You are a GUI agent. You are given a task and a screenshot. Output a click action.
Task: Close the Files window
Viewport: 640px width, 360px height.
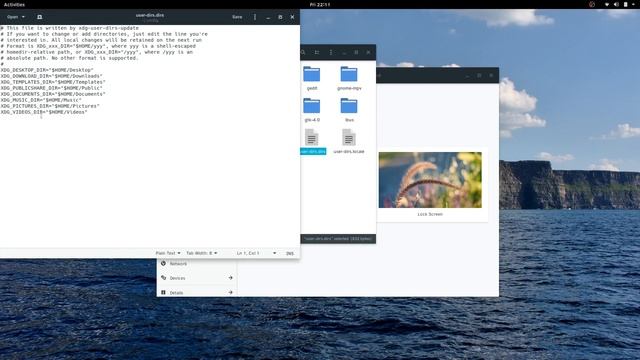[x=368, y=52]
